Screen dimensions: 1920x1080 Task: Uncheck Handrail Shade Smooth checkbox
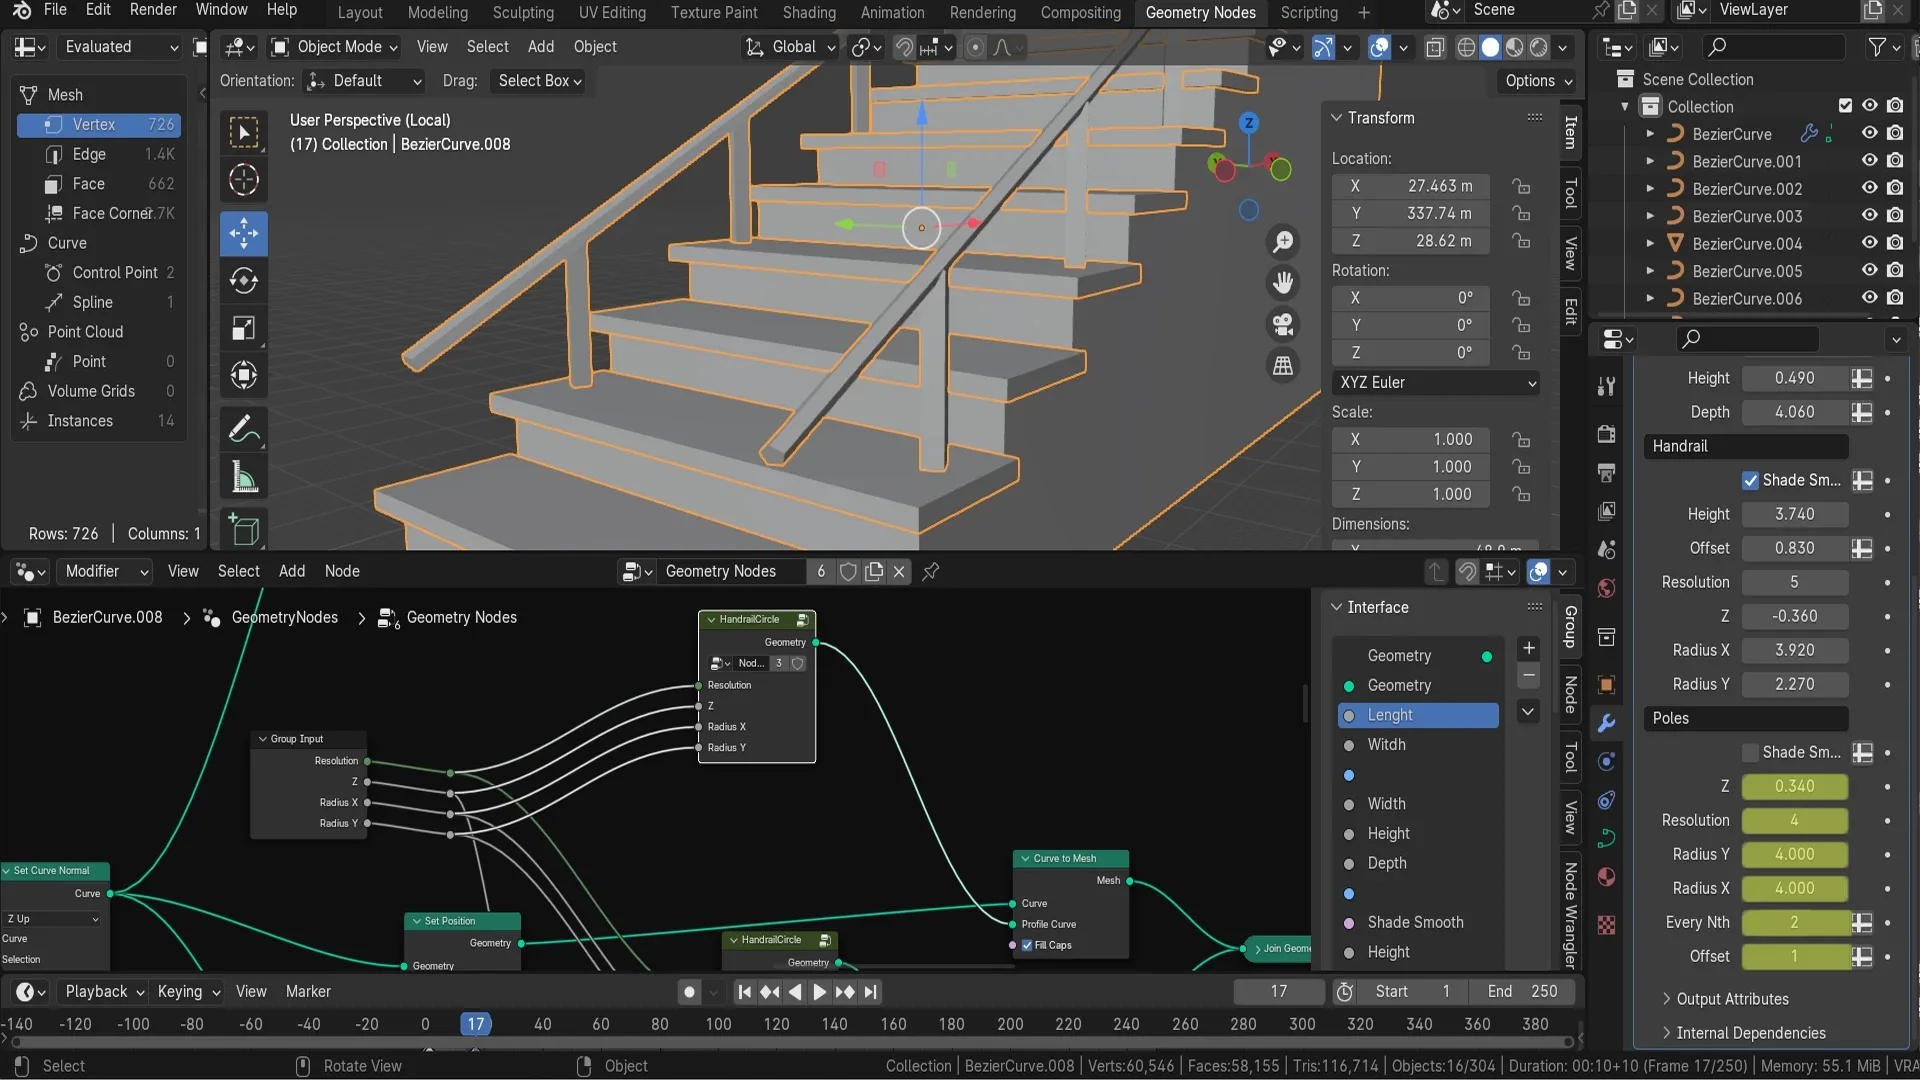coord(1750,480)
